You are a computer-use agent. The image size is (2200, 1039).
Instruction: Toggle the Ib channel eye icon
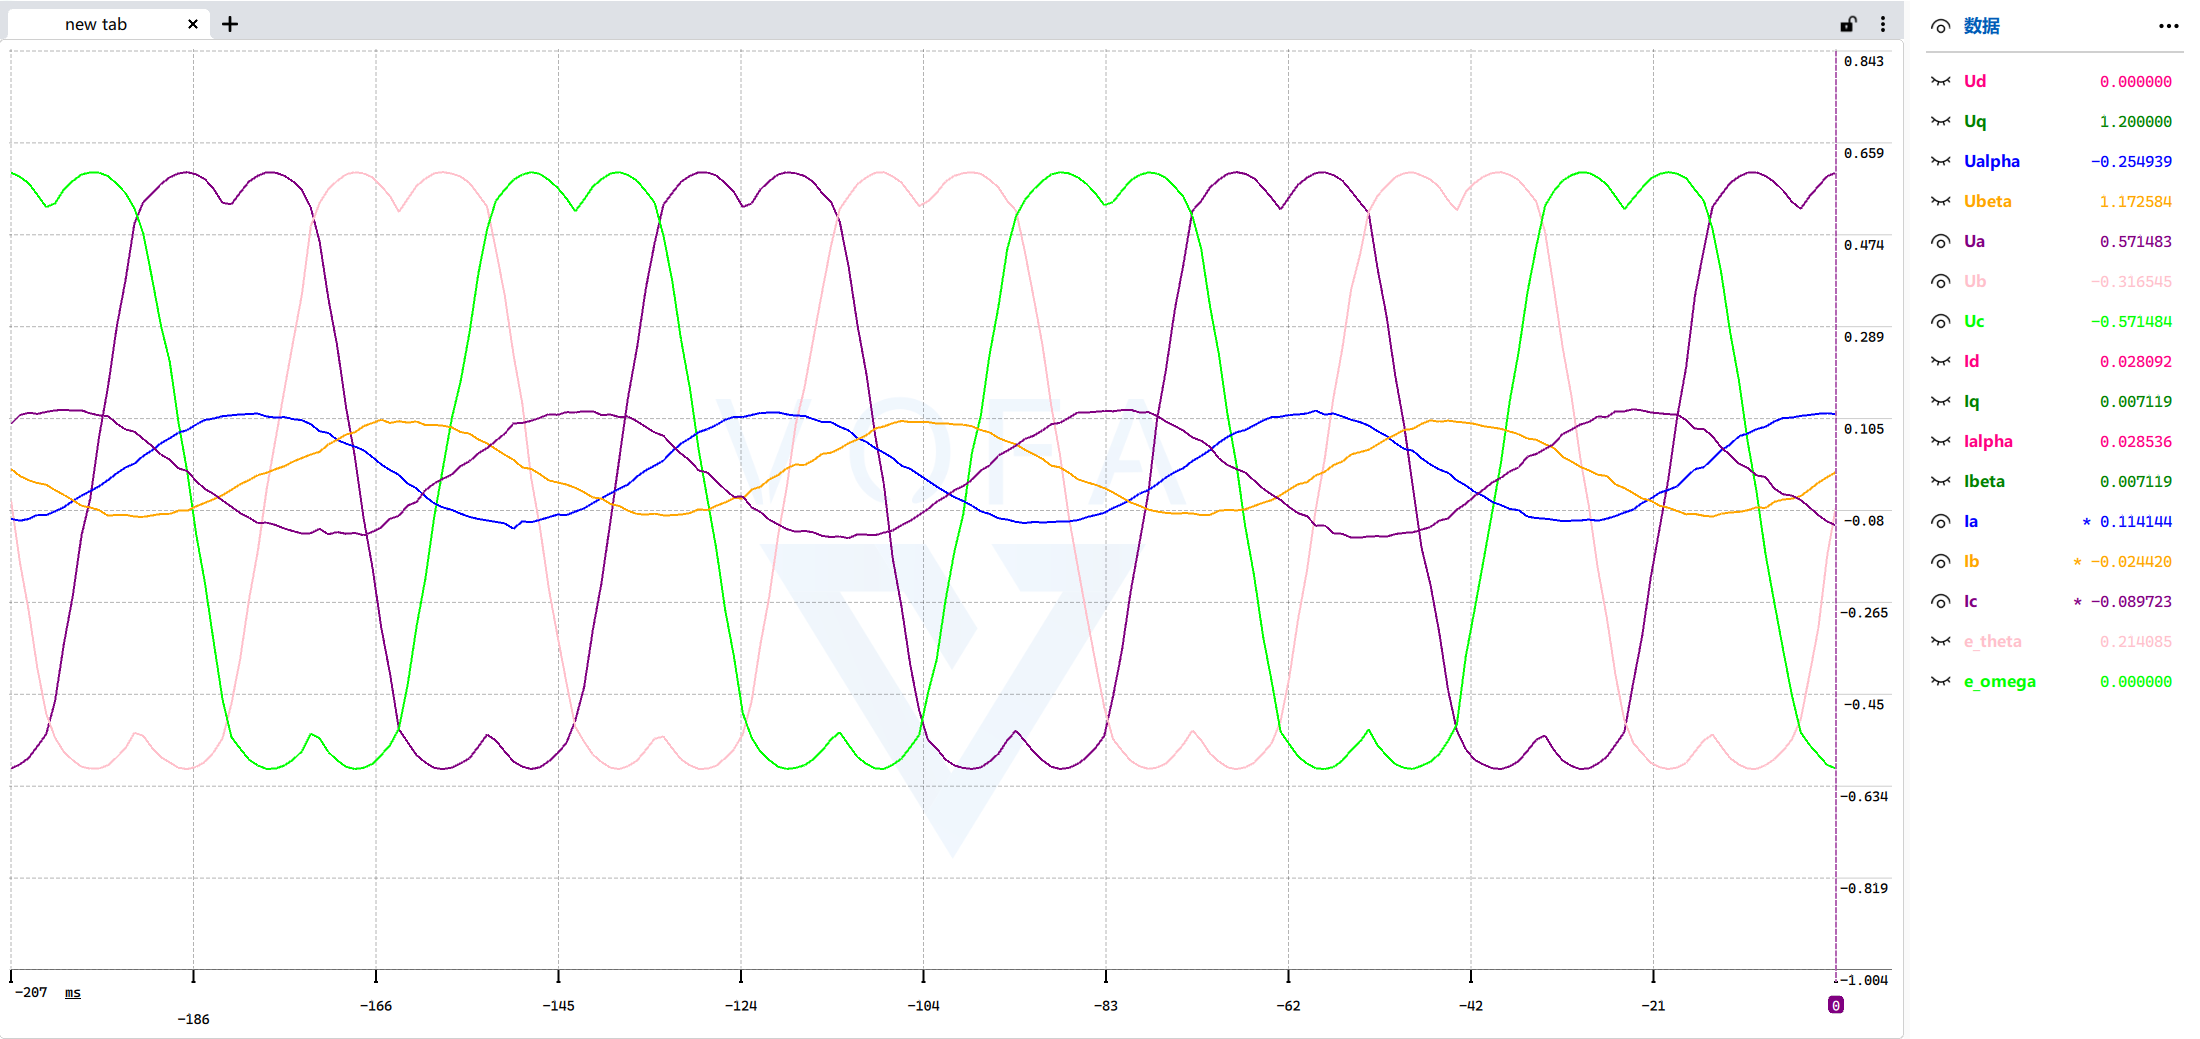(x=1940, y=561)
